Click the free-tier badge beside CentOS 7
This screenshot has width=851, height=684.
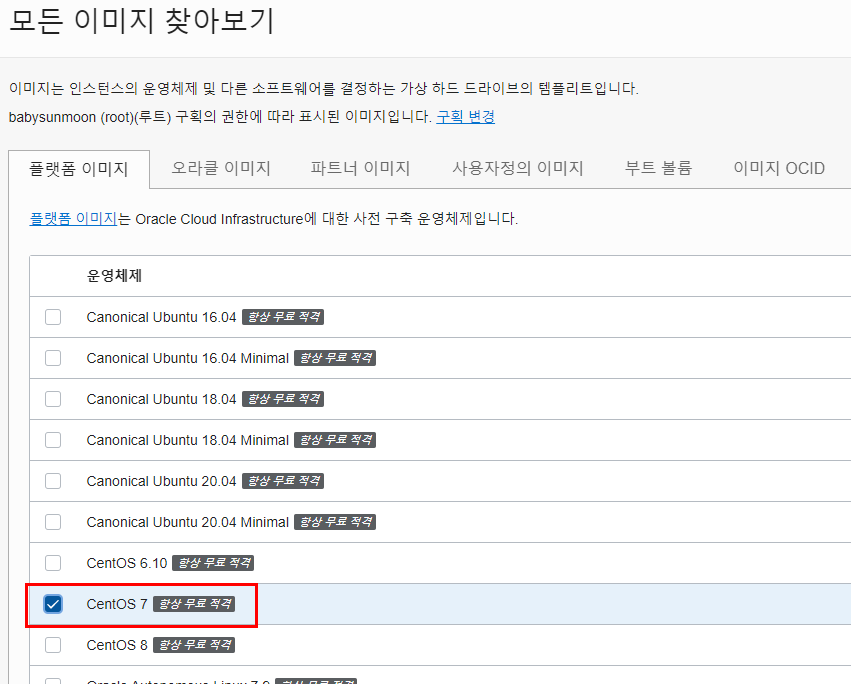pyautogui.click(x=194, y=604)
